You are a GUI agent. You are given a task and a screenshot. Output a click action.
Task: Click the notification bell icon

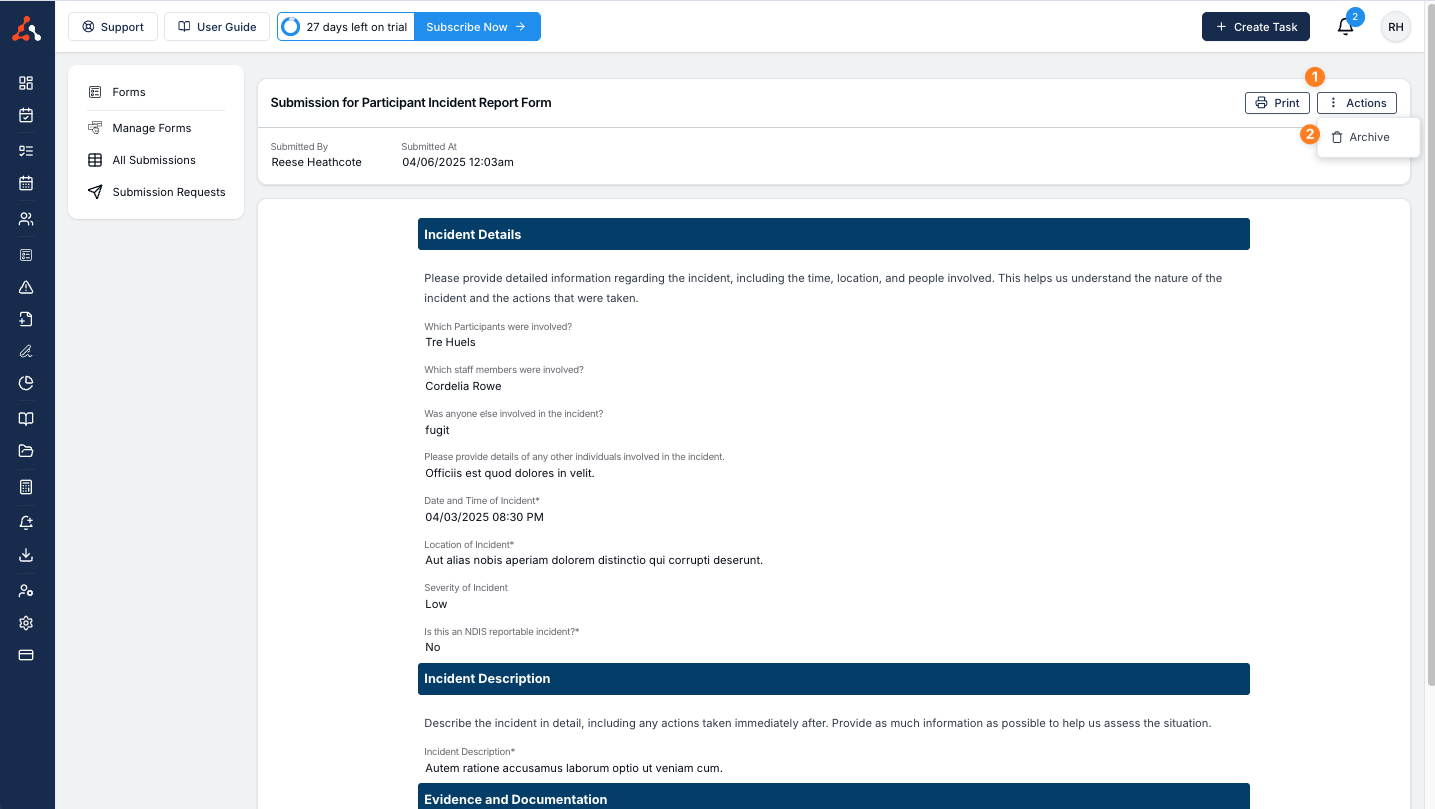tap(1345, 27)
